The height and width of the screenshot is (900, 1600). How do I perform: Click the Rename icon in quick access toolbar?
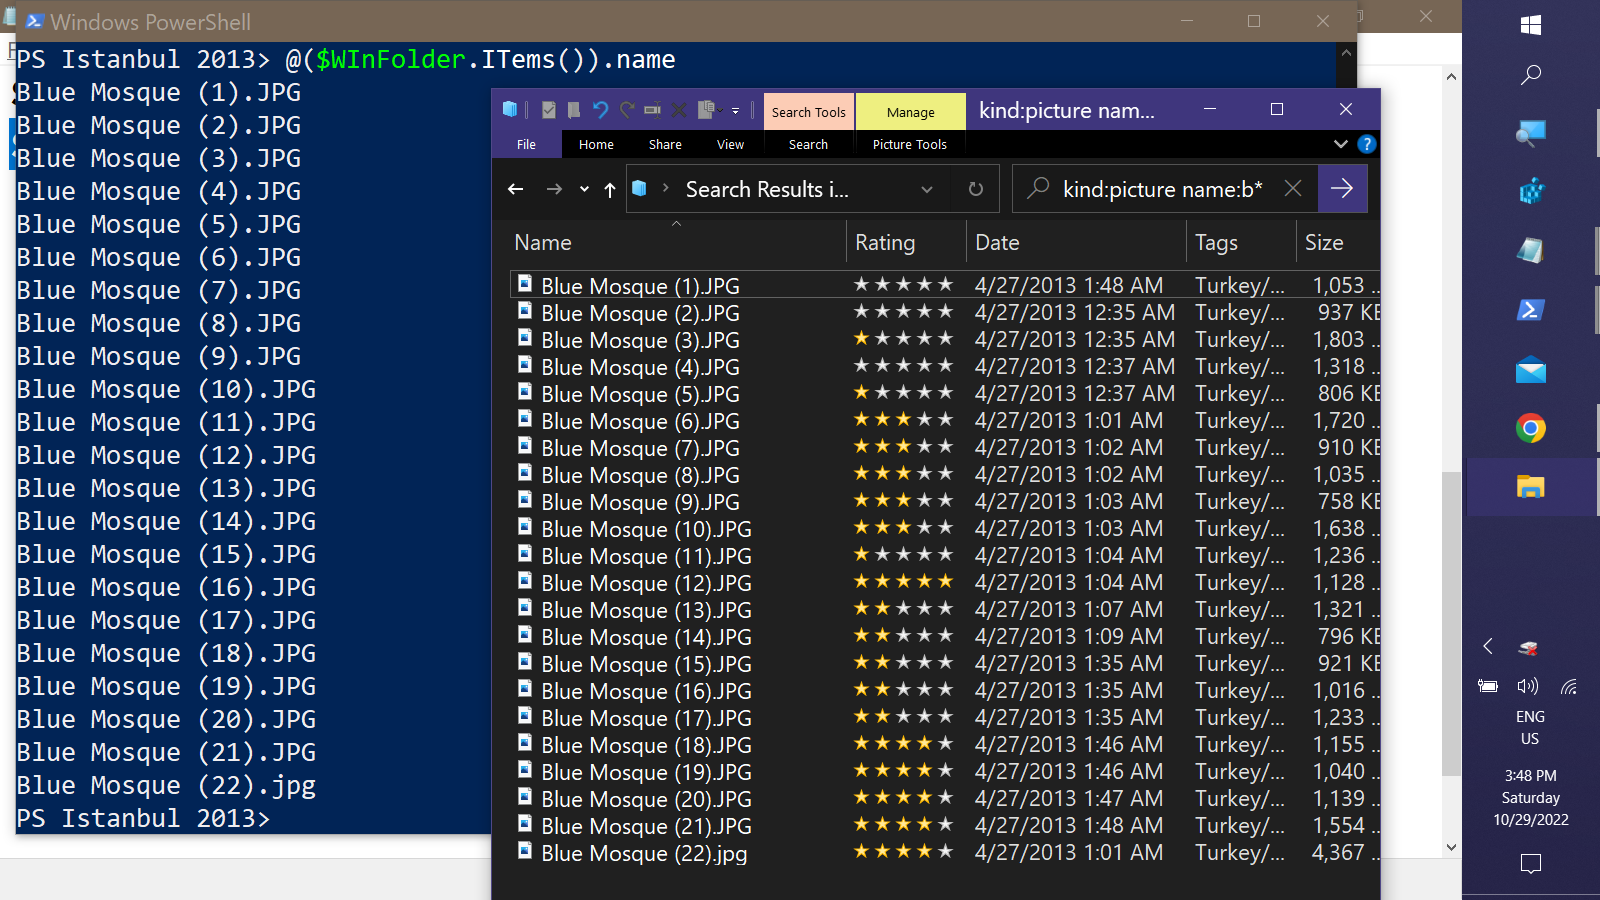[x=653, y=110]
